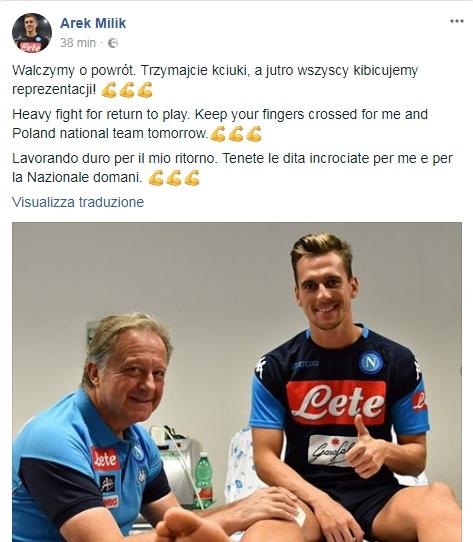Click the large Lete logo on the dark jersey

336,402
